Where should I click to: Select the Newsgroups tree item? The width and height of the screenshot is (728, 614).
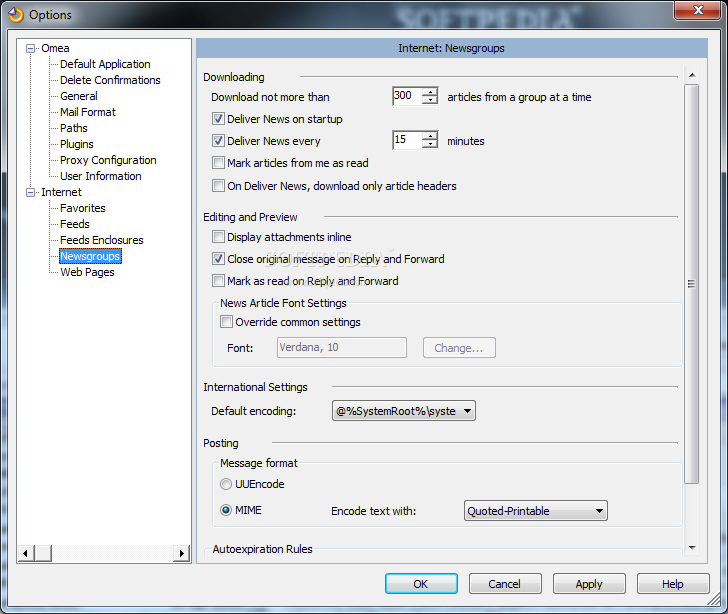tap(90, 256)
